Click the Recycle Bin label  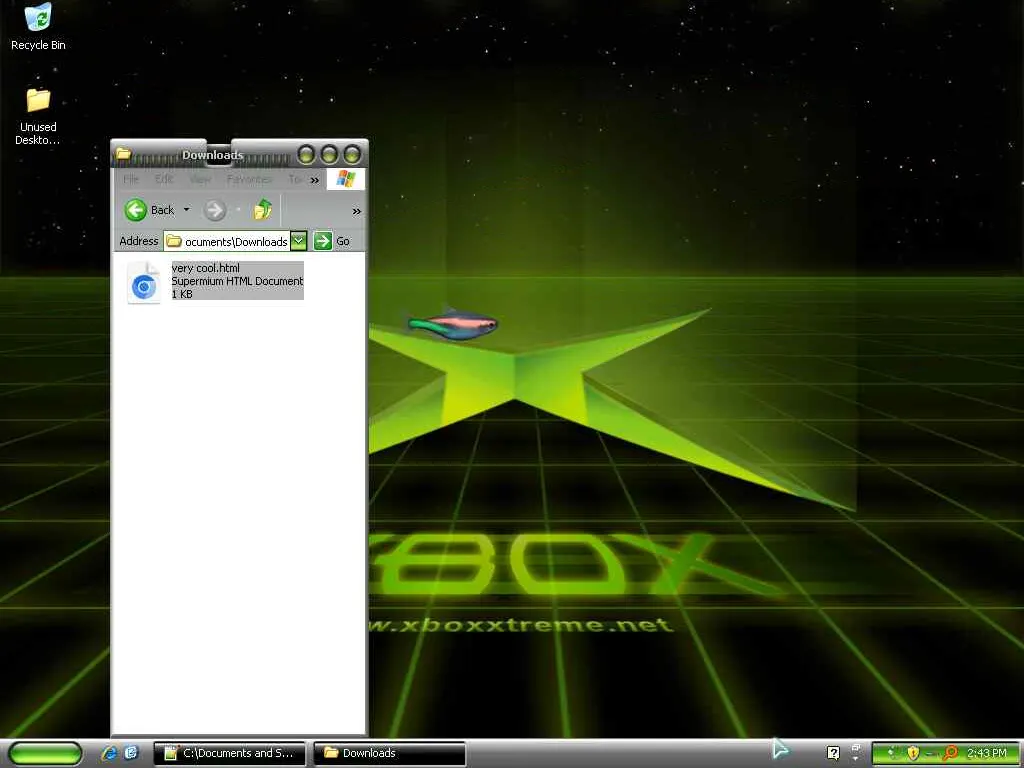pos(38,45)
